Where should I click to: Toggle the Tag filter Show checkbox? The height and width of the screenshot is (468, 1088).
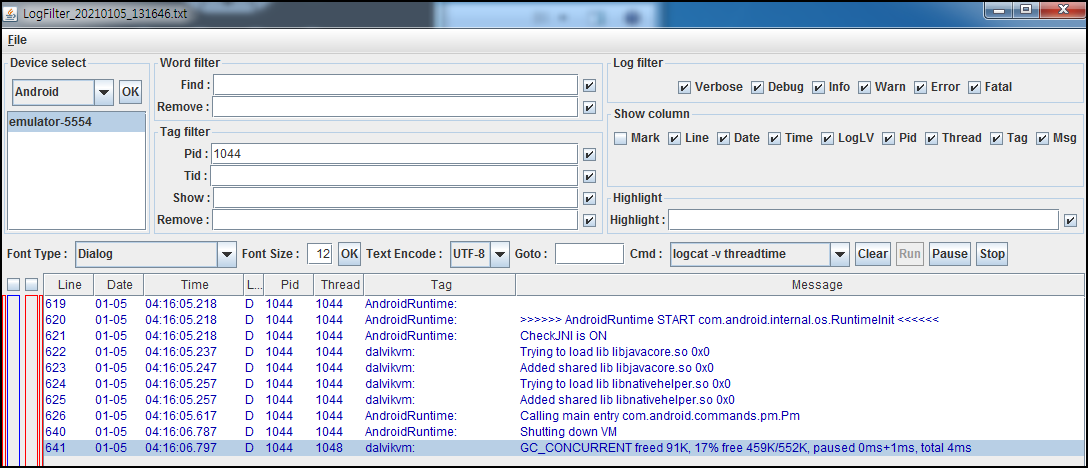pyautogui.click(x=590, y=198)
